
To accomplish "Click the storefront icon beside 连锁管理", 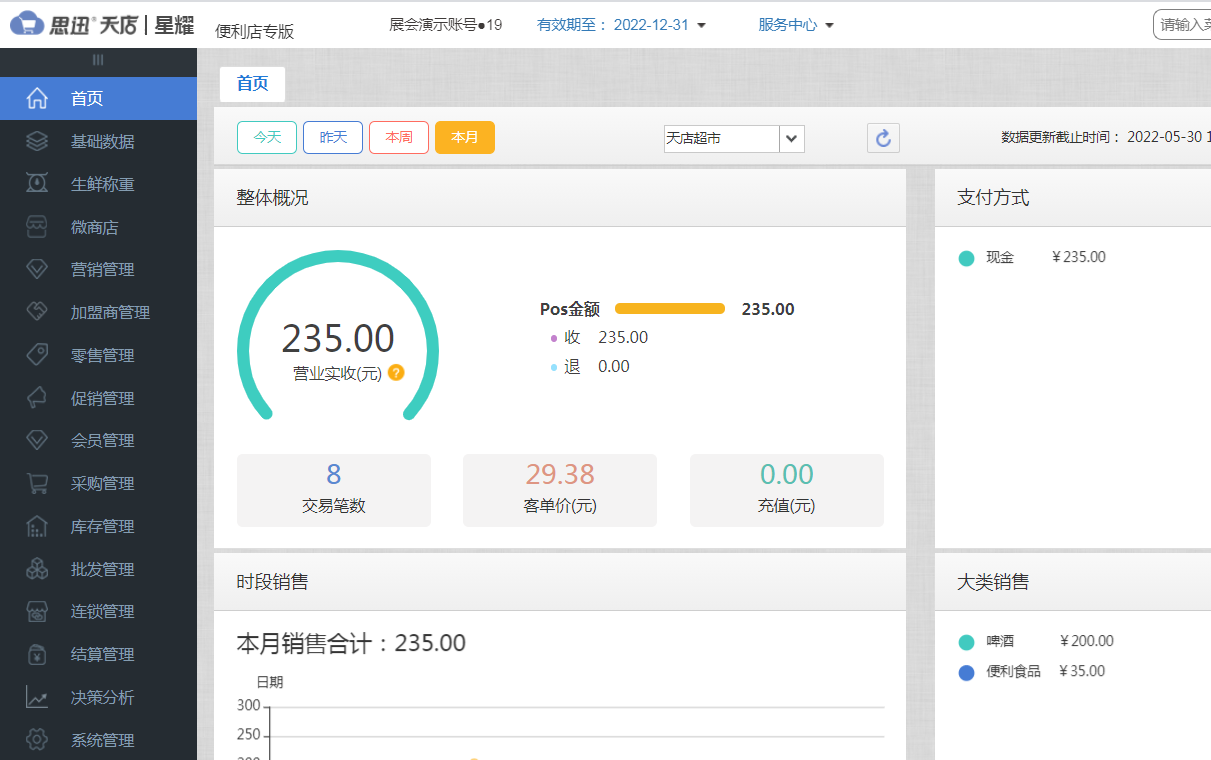I will [x=37, y=611].
